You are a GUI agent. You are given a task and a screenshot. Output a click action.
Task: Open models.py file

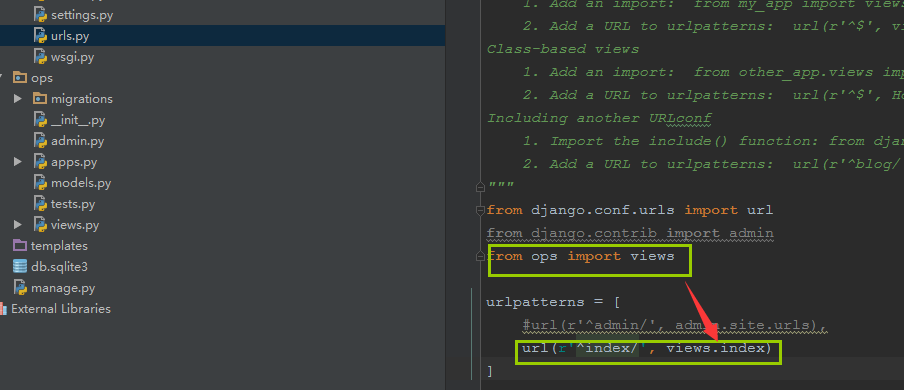(x=81, y=183)
